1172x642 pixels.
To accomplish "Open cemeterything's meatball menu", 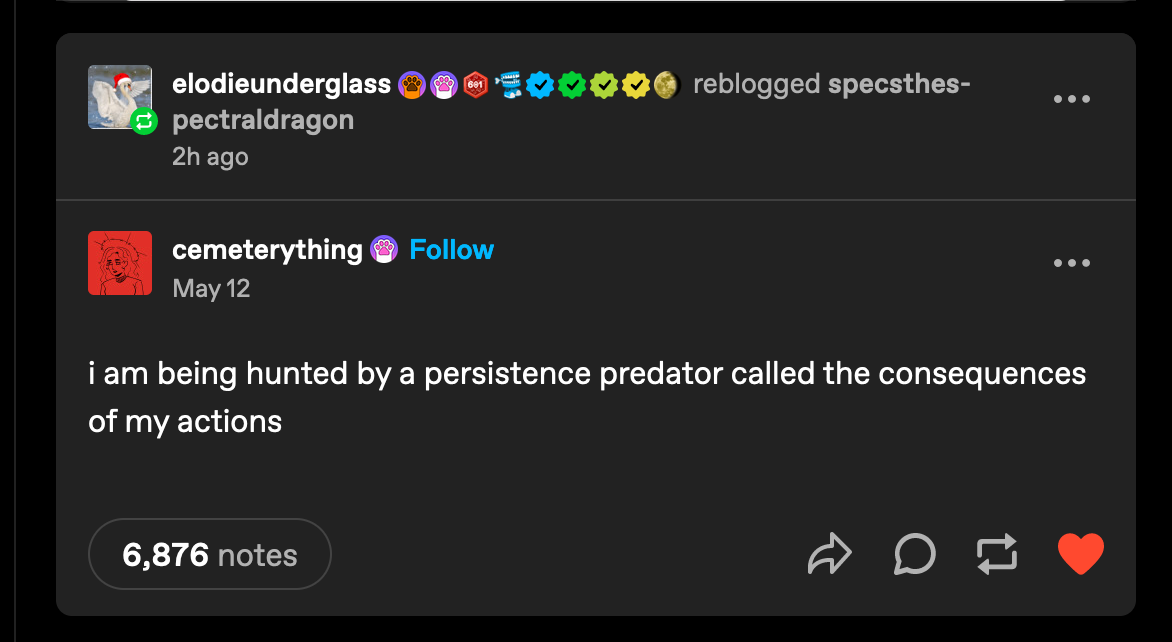I will tap(1071, 262).
